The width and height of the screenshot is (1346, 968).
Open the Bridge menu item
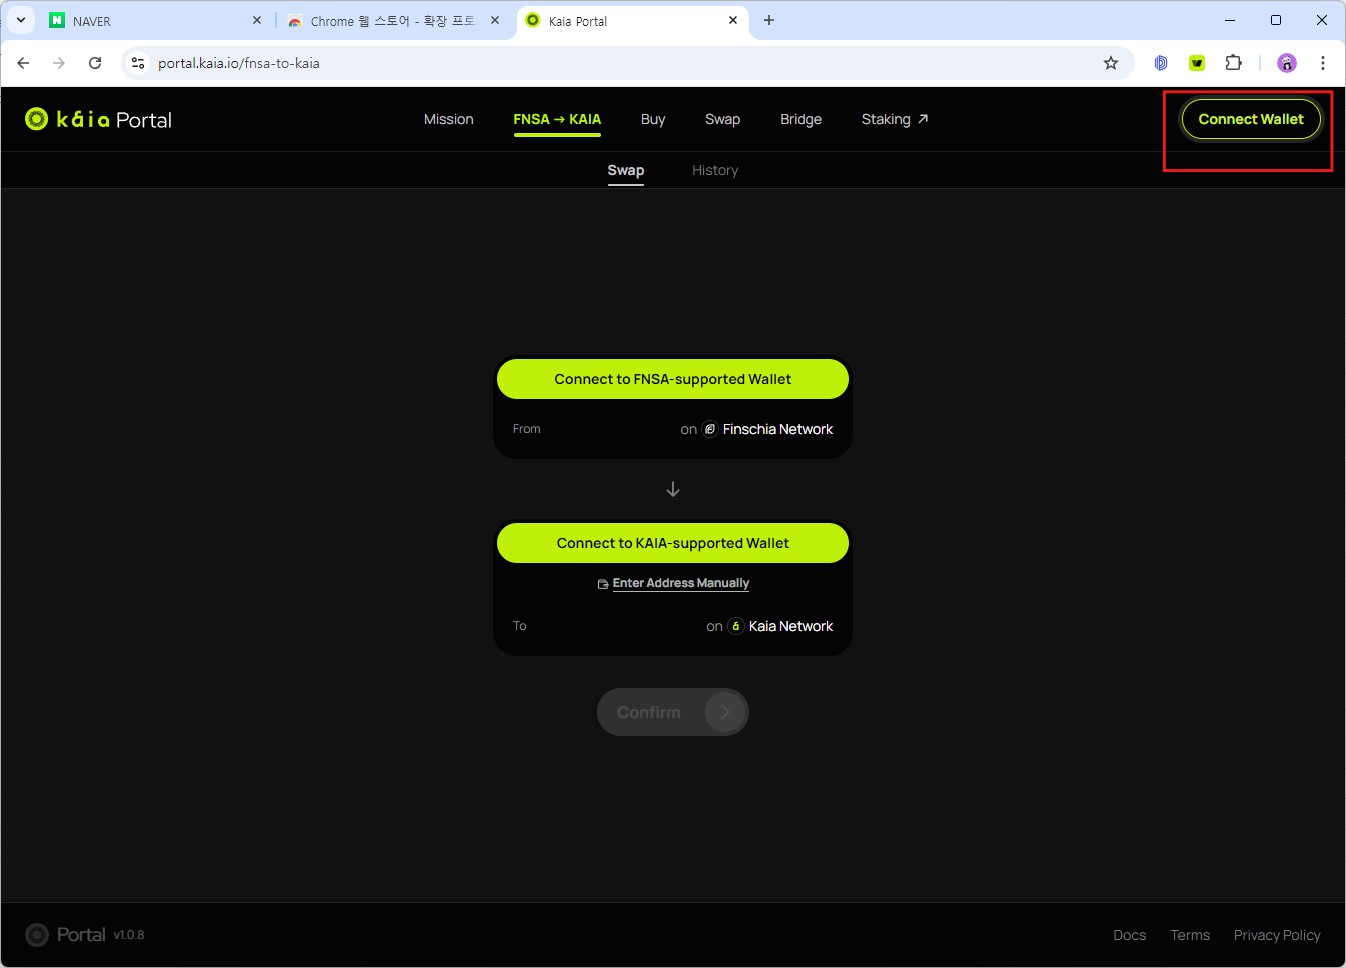point(801,119)
